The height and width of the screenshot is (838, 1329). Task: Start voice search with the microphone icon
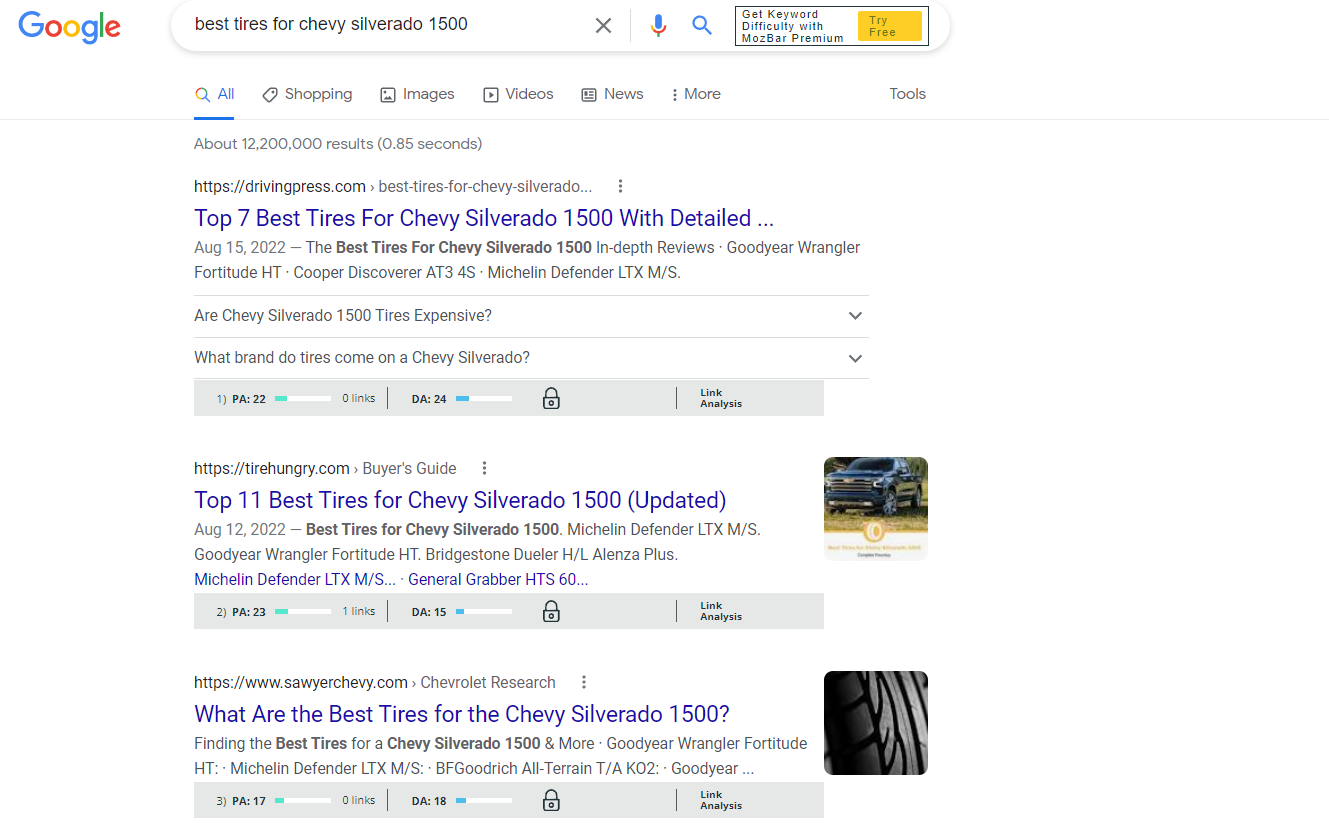pyautogui.click(x=658, y=25)
